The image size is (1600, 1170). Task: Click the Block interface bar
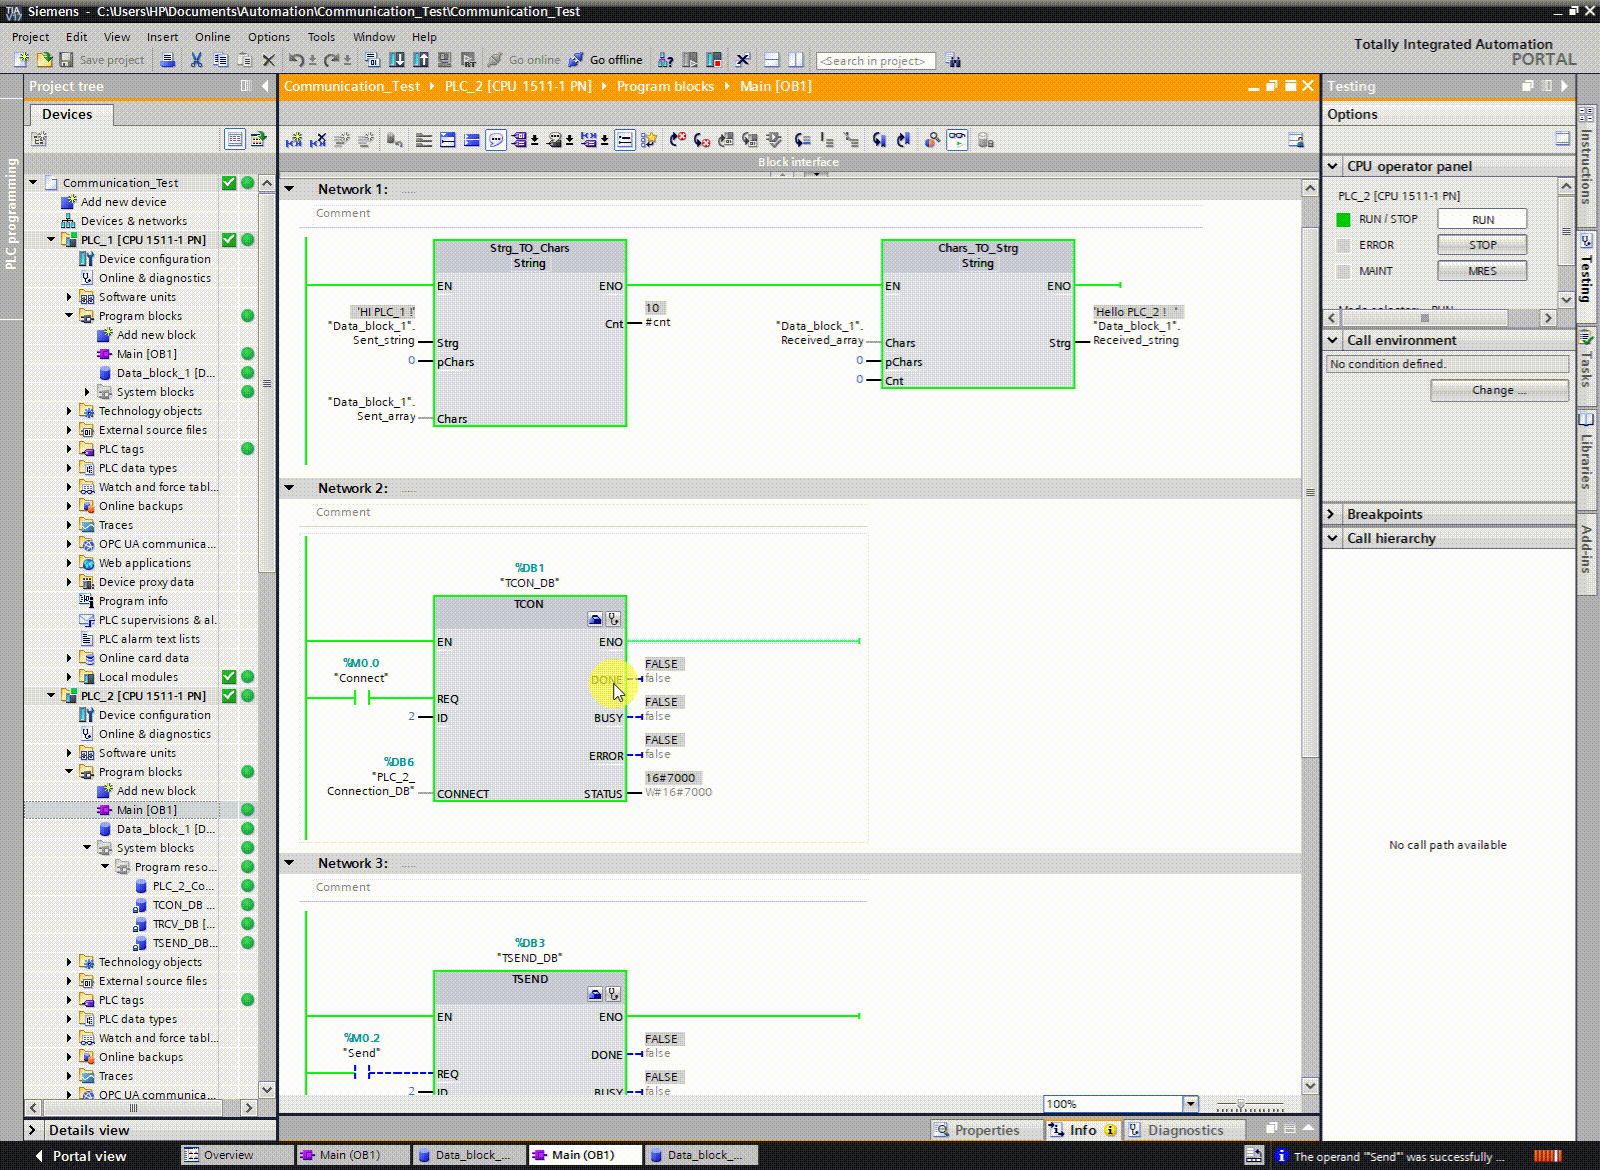coord(798,162)
